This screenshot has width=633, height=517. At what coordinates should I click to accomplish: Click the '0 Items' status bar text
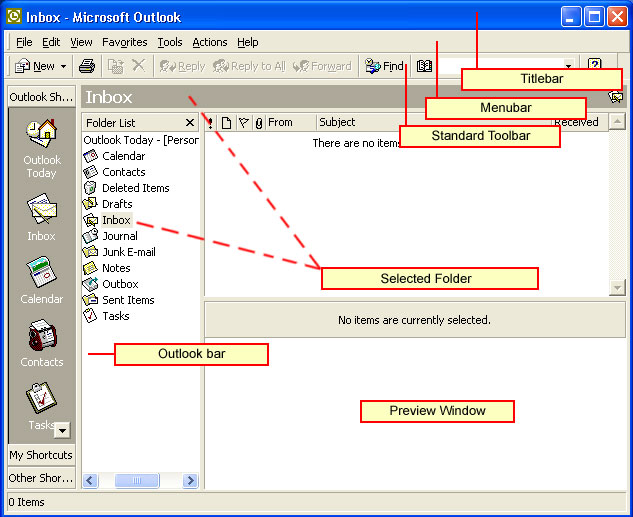click(x=26, y=502)
